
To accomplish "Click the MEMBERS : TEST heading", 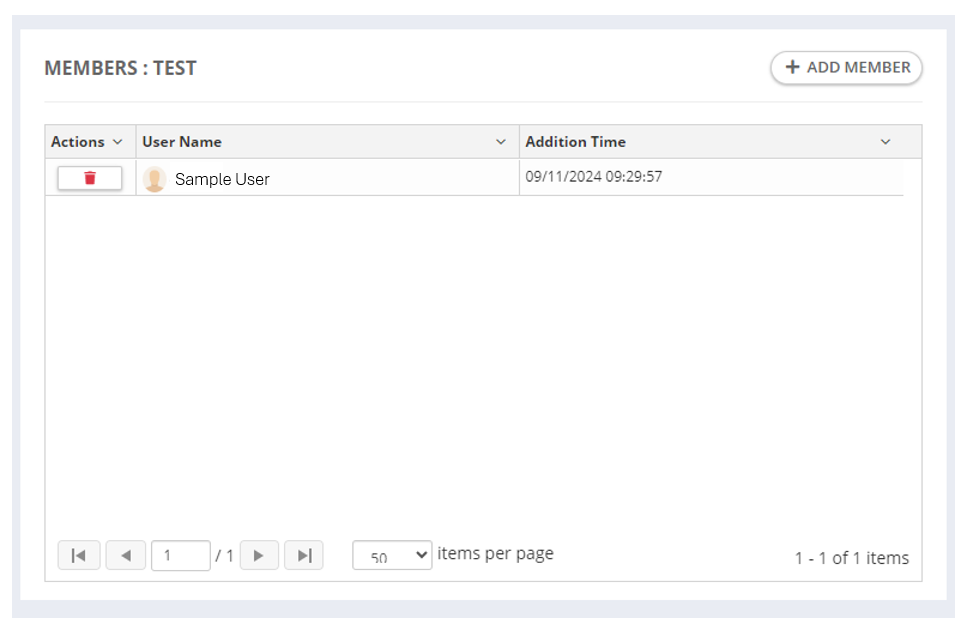I will [x=121, y=68].
